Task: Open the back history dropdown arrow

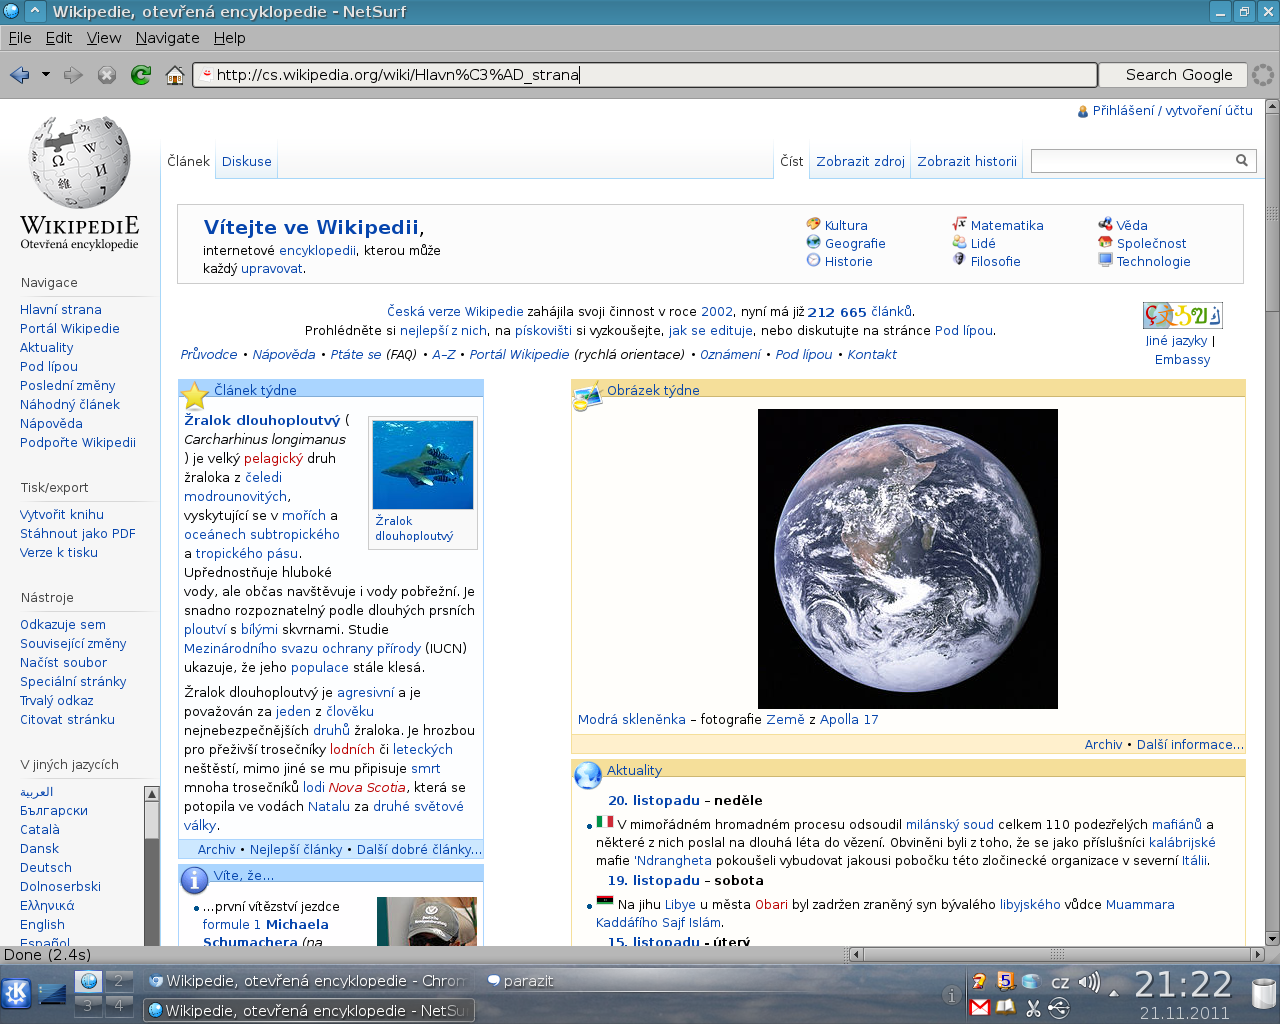Action: tap(46, 75)
